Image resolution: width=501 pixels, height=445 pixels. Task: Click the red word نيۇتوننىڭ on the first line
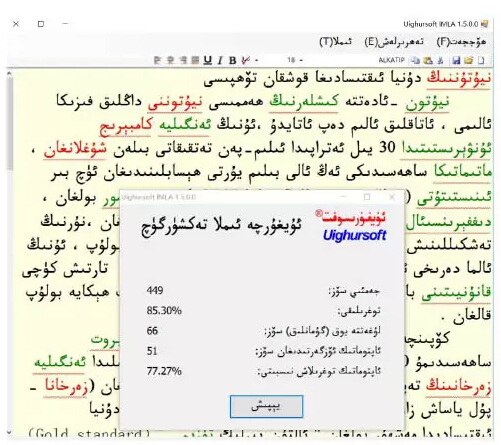(x=459, y=78)
